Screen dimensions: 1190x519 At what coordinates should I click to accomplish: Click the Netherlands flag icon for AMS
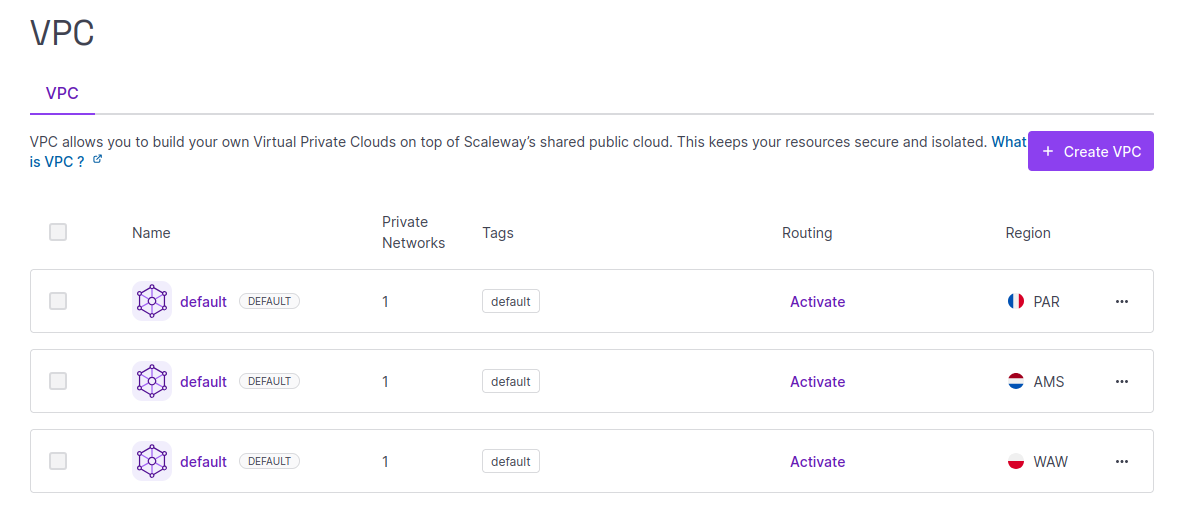pyautogui.click(x=1016, y=381)
